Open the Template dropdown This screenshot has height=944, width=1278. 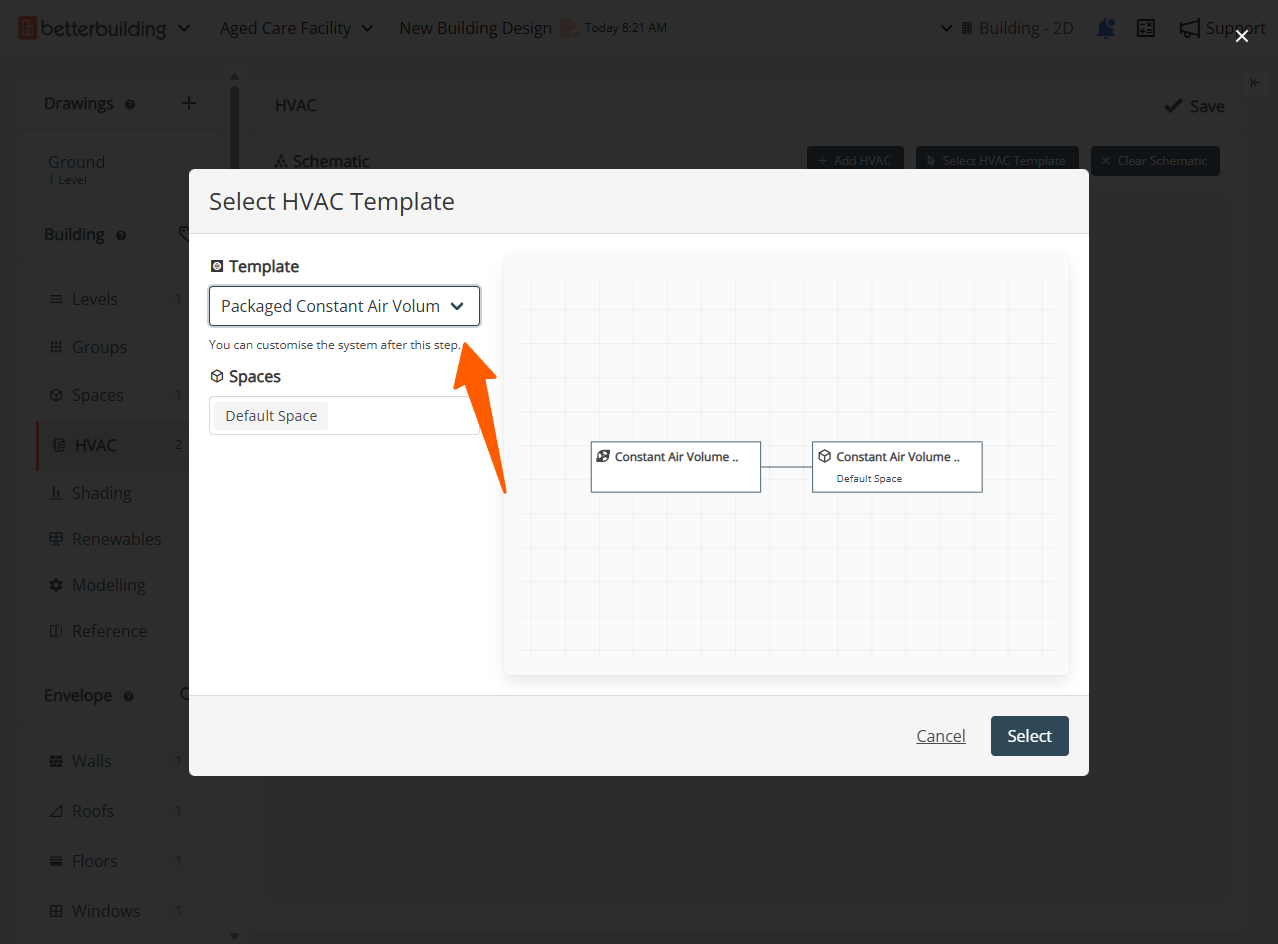point(344,306)
